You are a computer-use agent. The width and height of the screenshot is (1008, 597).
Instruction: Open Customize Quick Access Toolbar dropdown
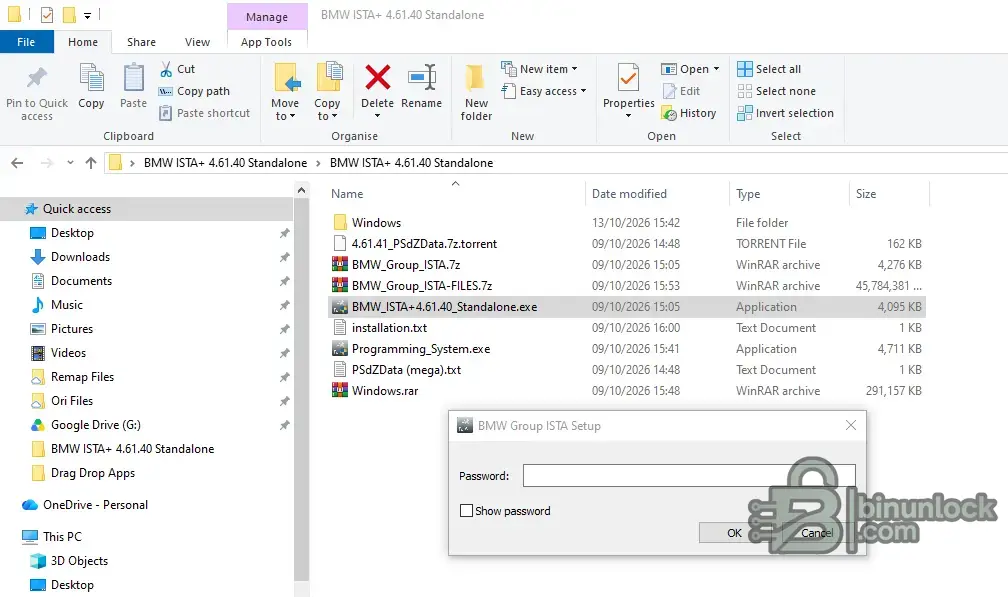point(87,15)
